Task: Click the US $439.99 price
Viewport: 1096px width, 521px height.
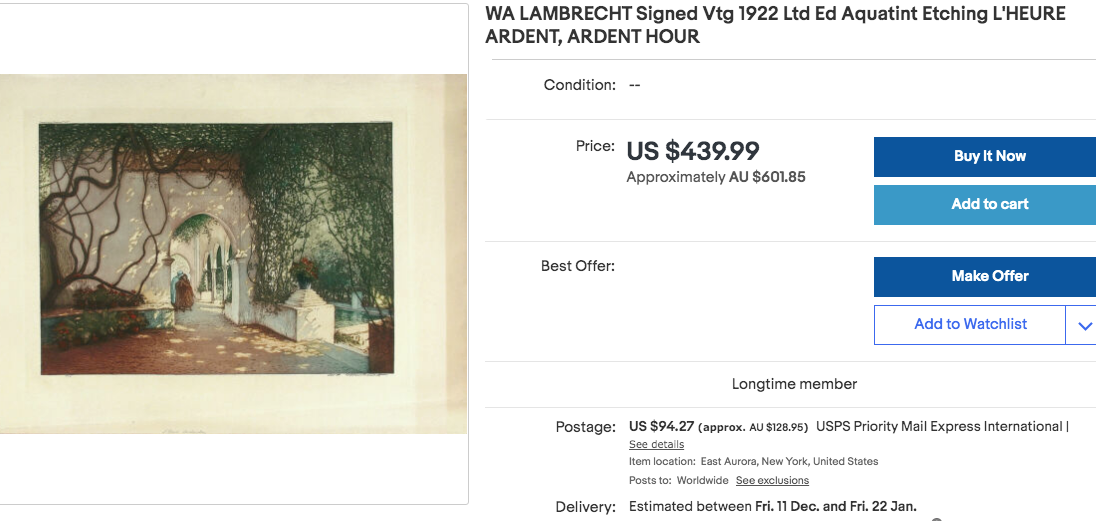Action: [x=693, y=151]
